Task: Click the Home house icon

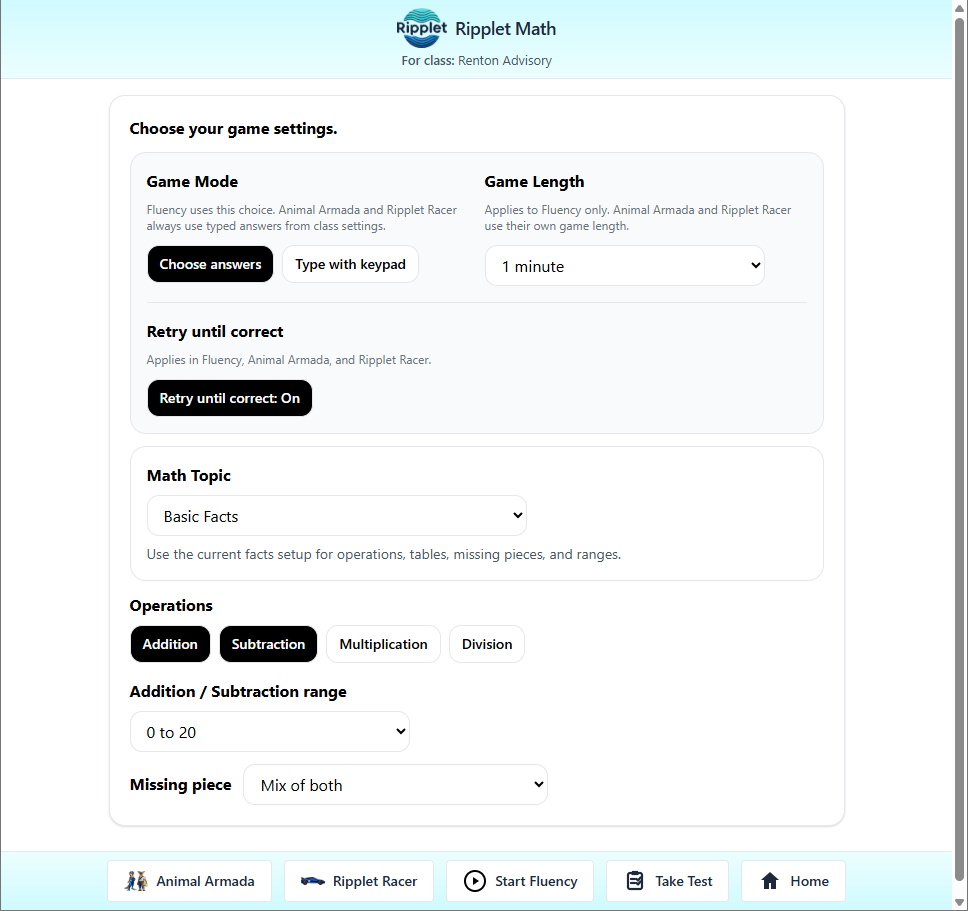Action: click(770, 881)
